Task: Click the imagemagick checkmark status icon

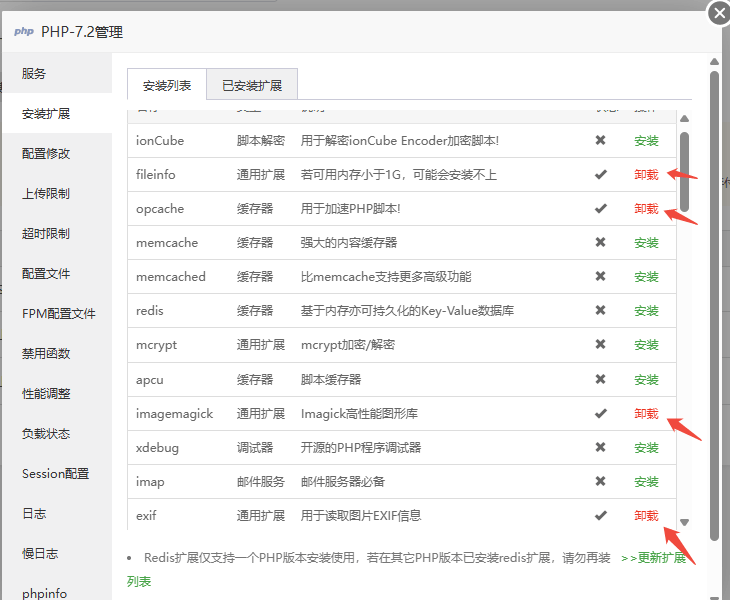Action: [x=601, y=413]
